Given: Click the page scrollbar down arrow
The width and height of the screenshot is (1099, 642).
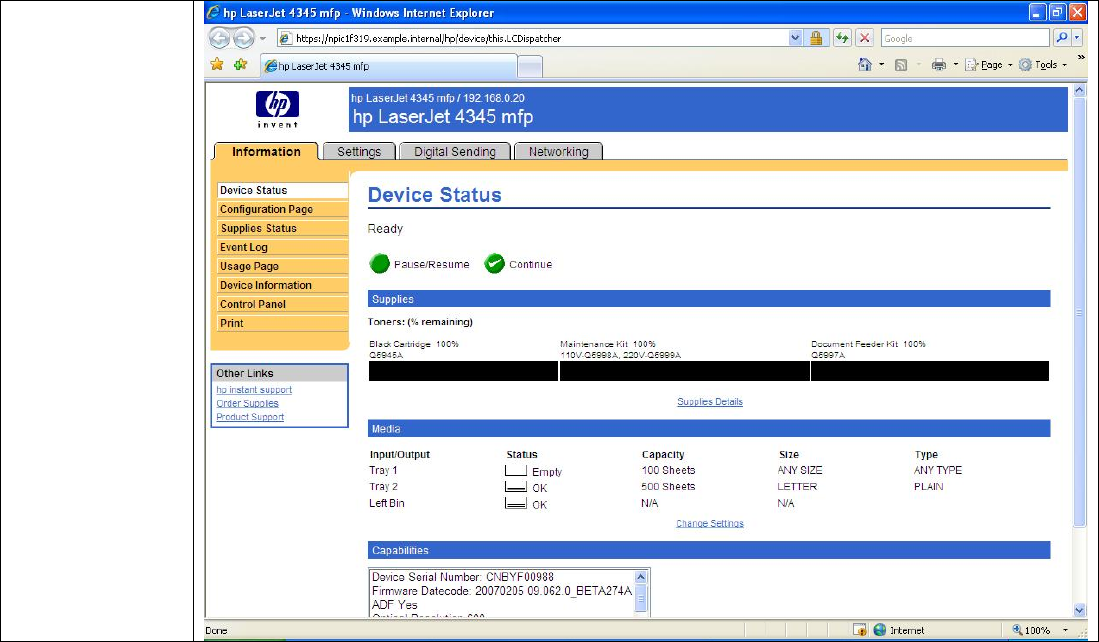Looking at the screenshot, I should pyautogui.click(x=1079, y=610).
